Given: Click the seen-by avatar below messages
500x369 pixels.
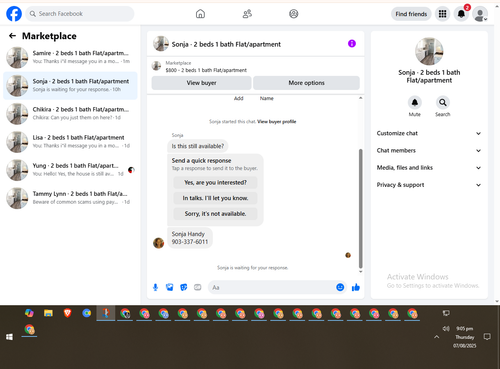Looking at the screenshot, I should pyautogui.click(x=348, y=255).
